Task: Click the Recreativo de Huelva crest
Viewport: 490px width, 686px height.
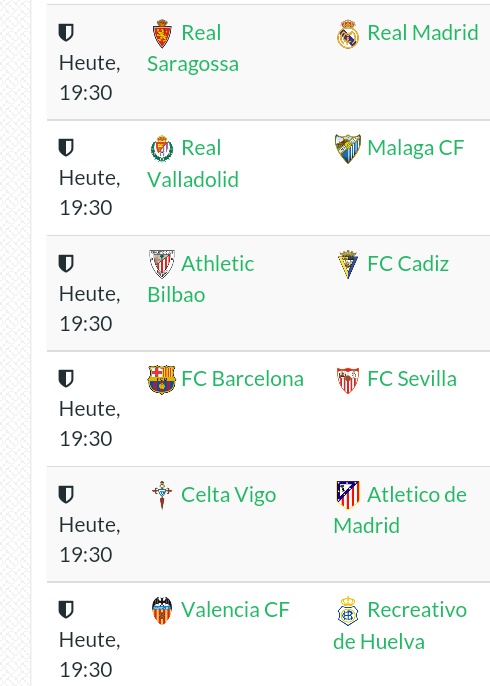Action: (348, 611)
